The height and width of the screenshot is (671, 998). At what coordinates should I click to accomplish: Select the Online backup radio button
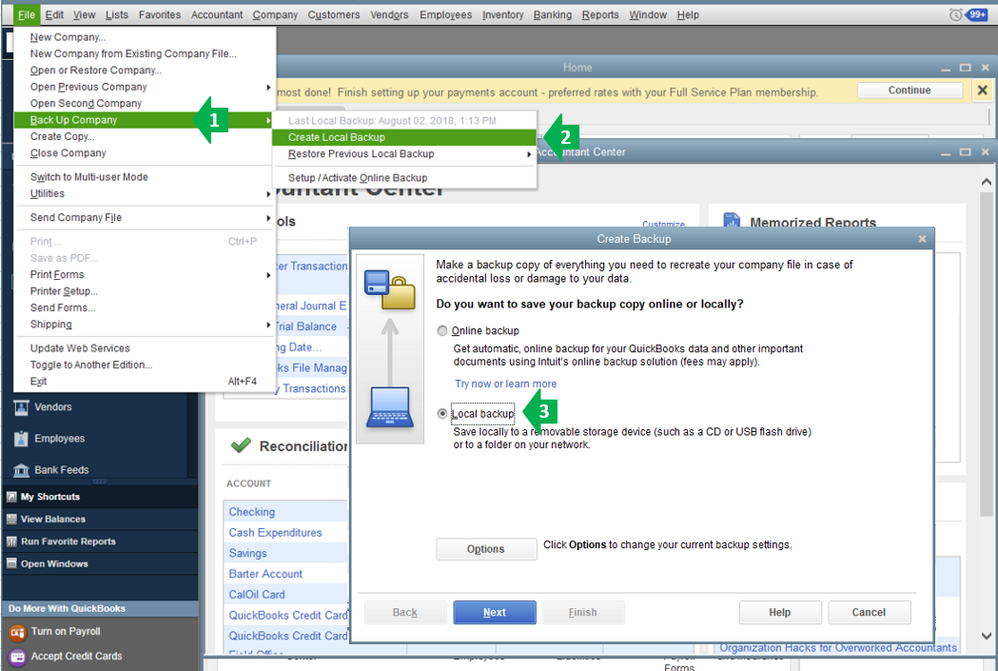pos(442,330)
